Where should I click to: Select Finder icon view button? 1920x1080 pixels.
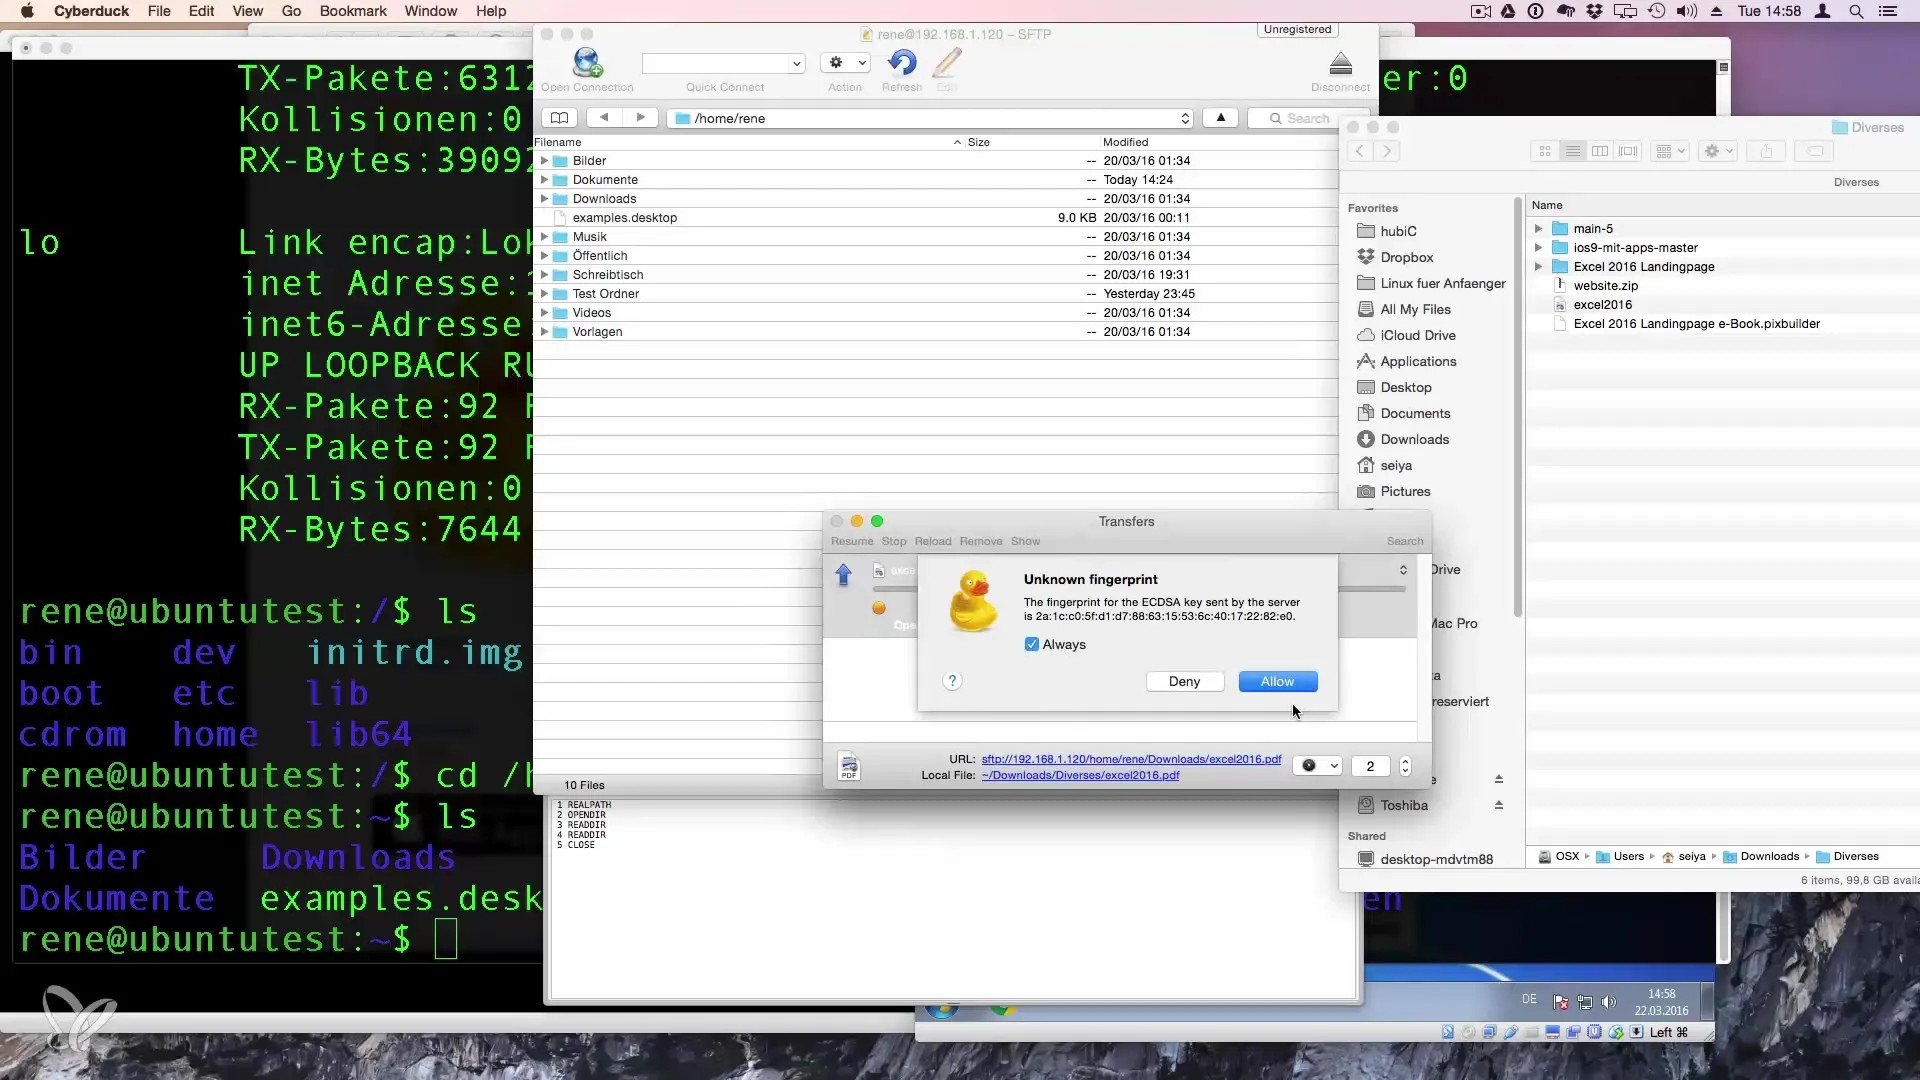click(1545, 151)
